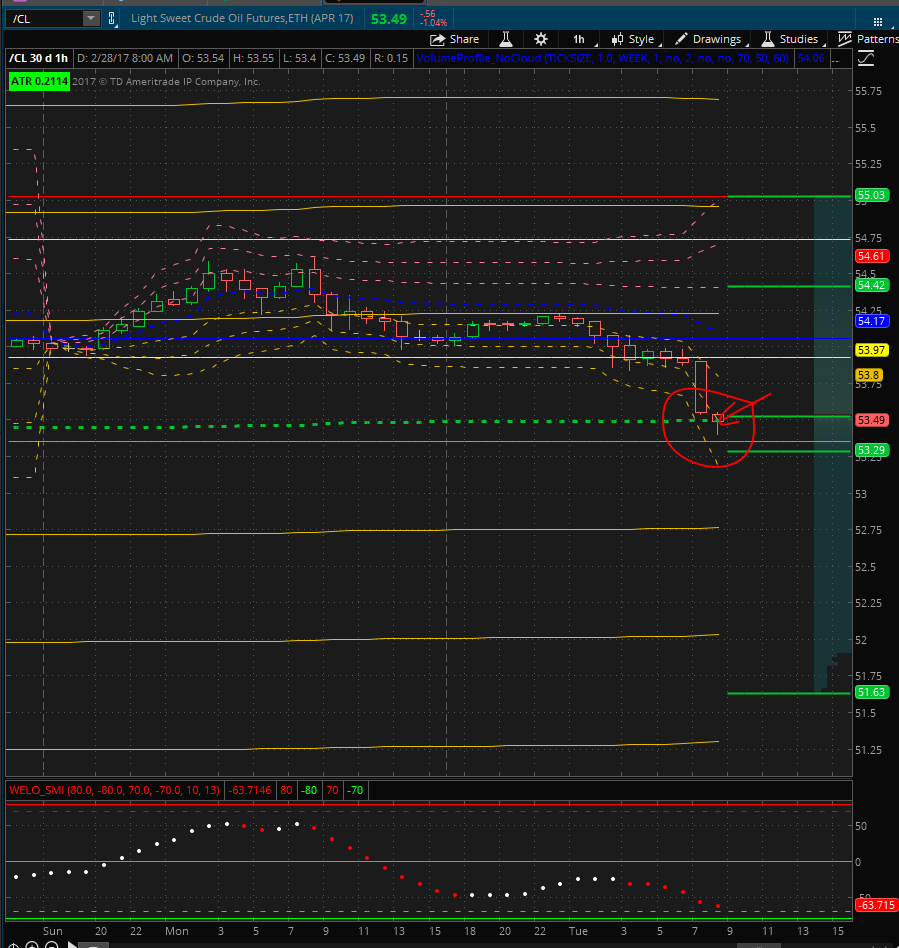Viewport: 899px width, 948px height.
Task: Click the Light Sweet Crude Oil Futures description
Action: (242, 18)
